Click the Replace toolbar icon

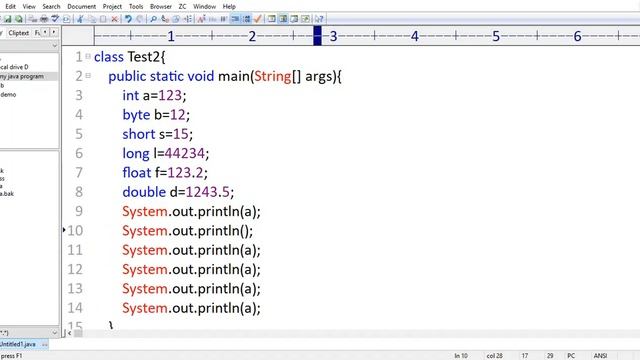[165, 19]
